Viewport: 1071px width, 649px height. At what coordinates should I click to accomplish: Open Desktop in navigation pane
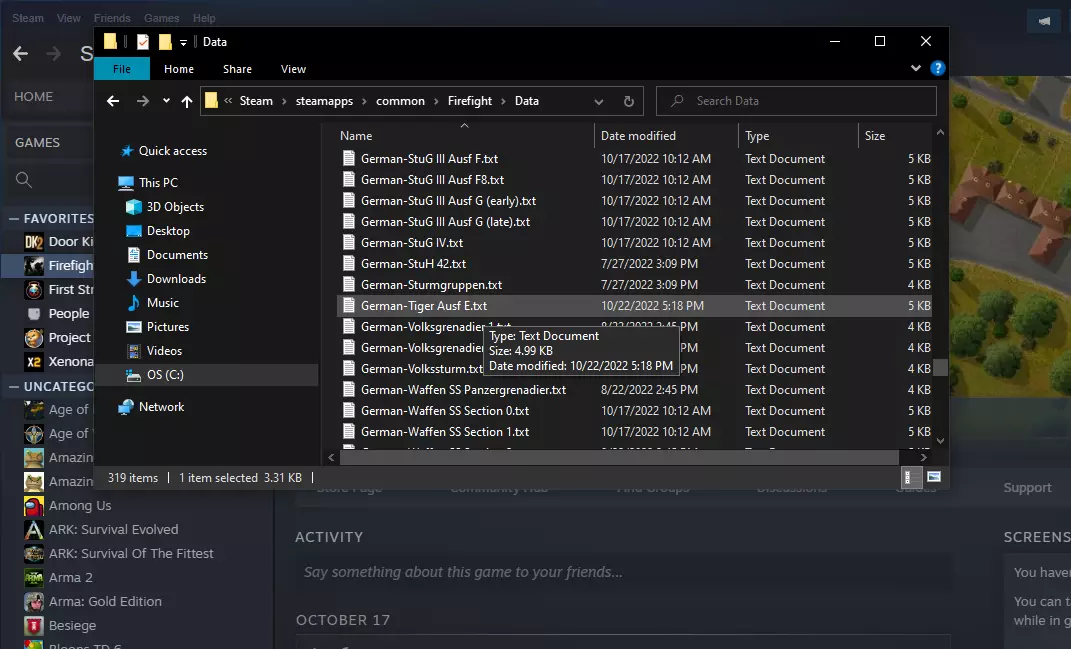[x=168, y=231]
